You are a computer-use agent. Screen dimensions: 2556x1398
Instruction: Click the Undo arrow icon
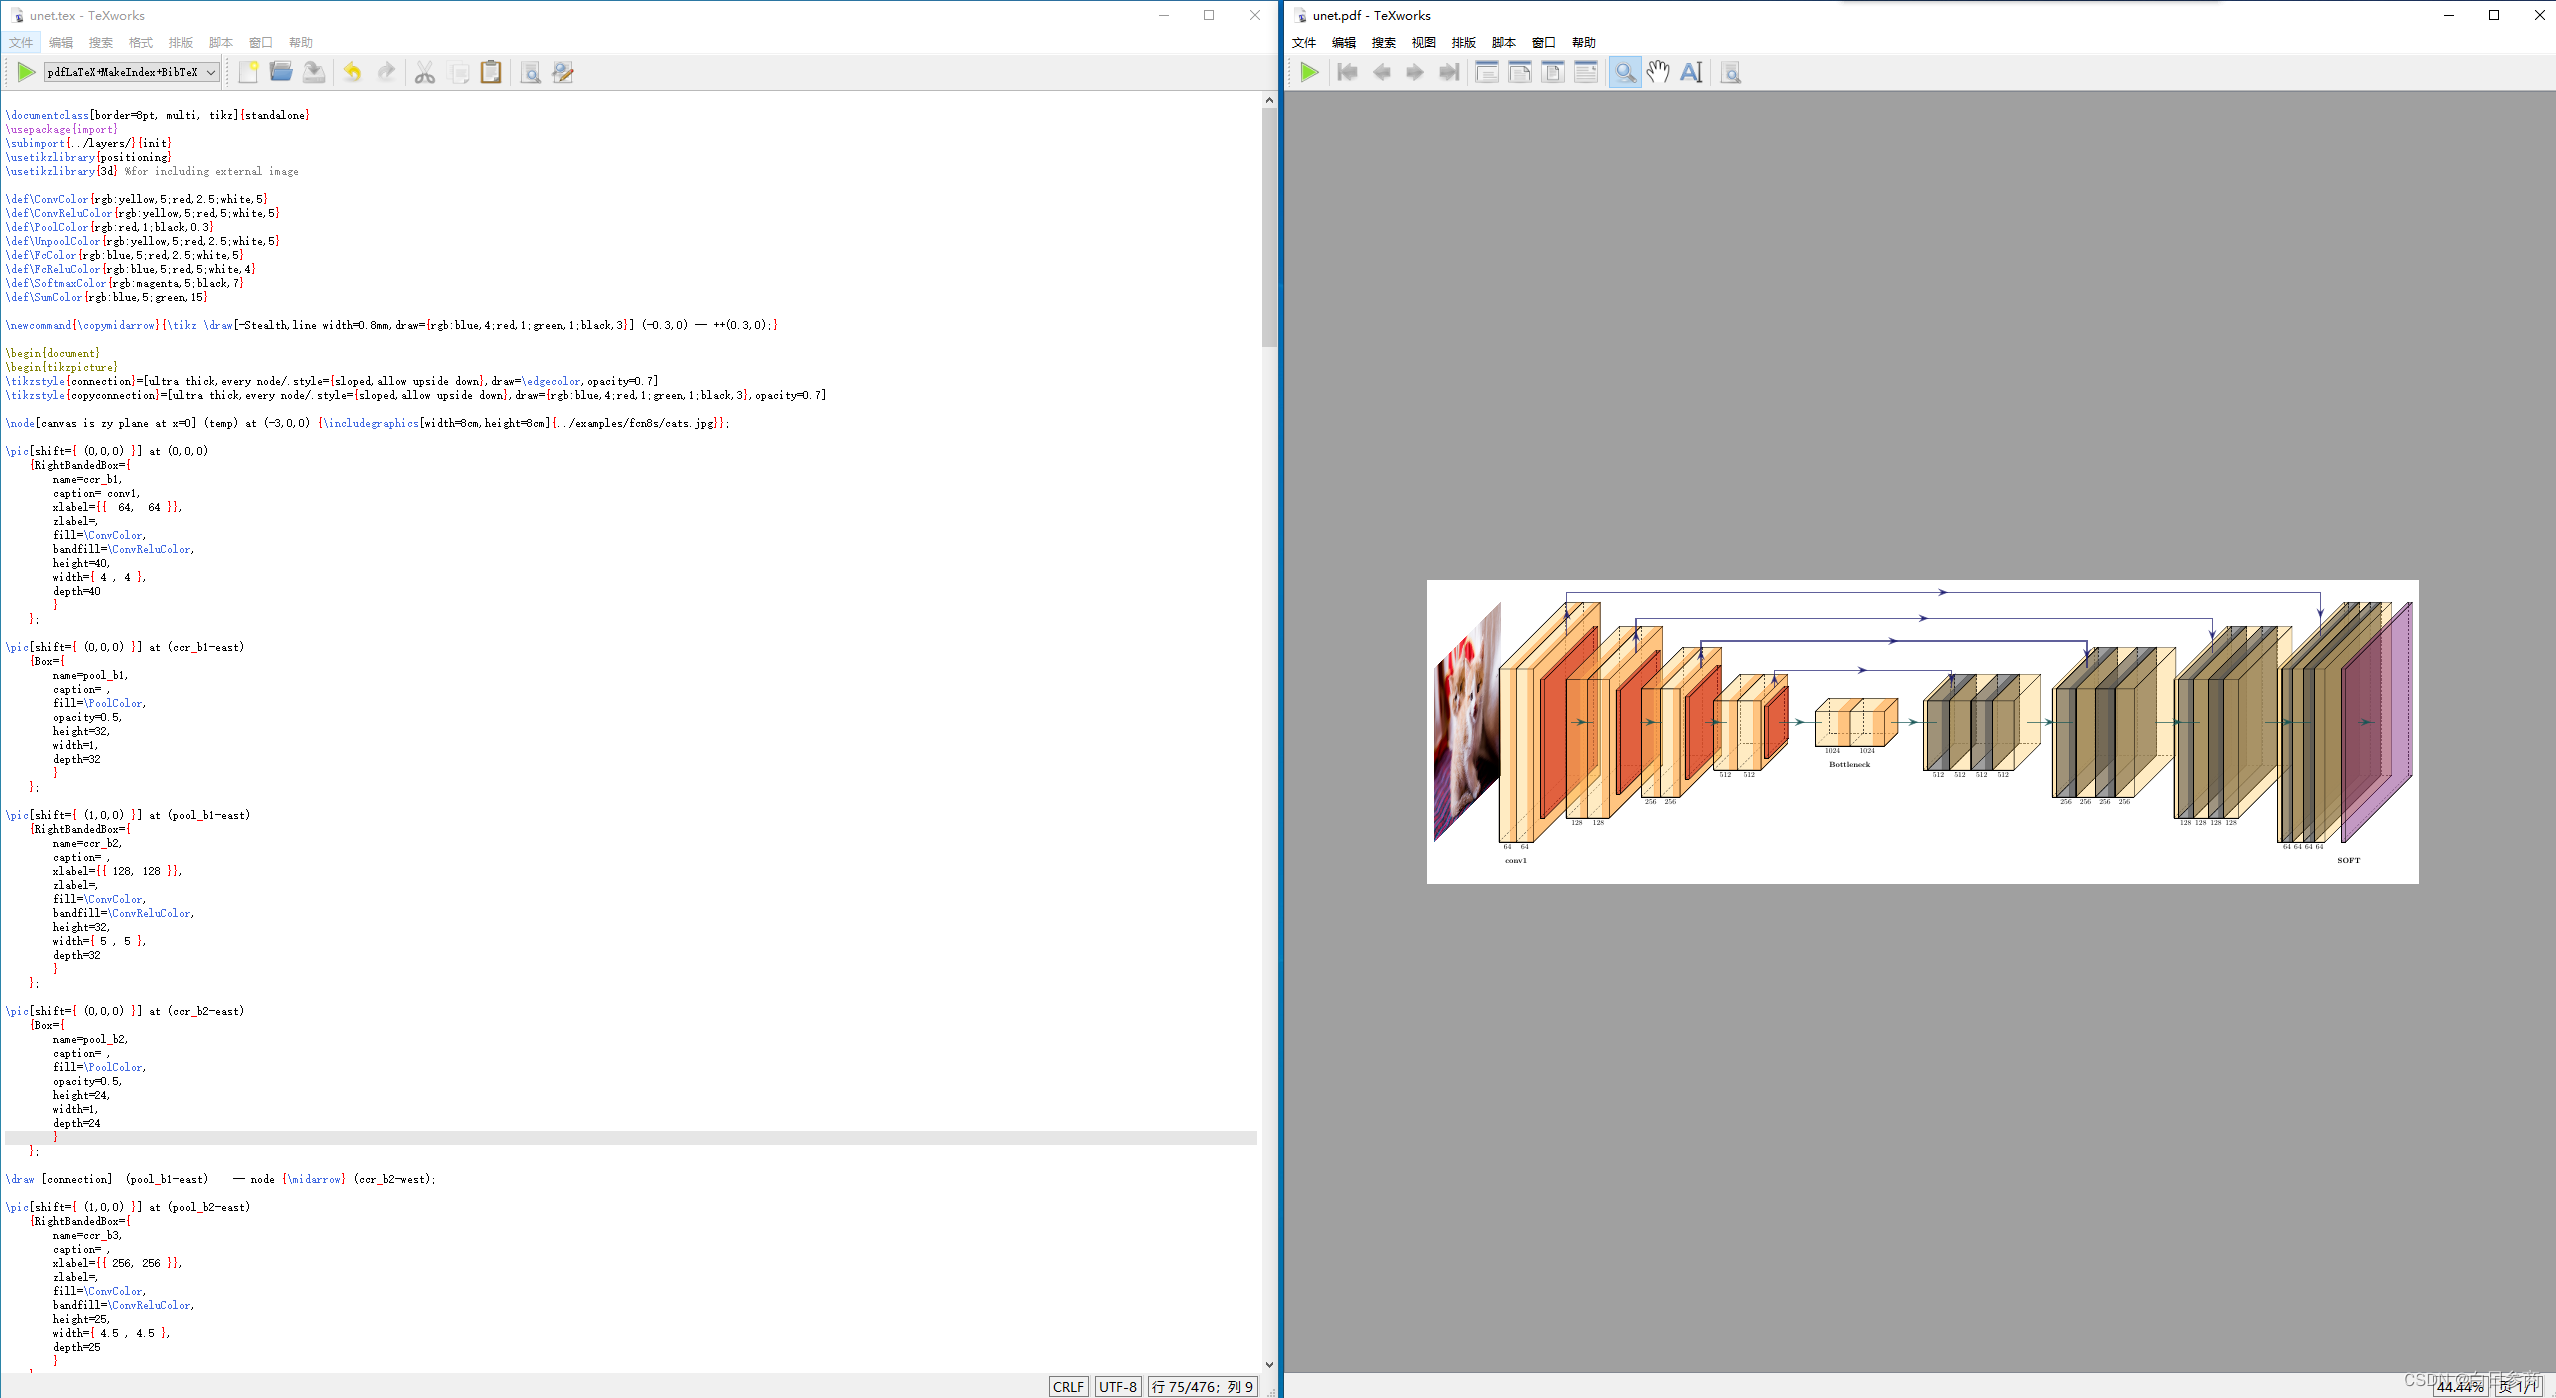pyautogui.click(x=352, y=72)
